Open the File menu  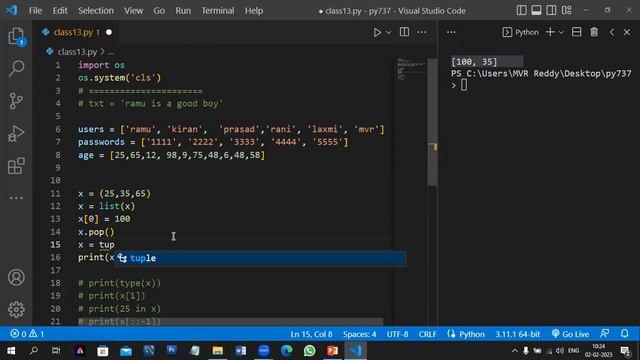click(35, 11)
